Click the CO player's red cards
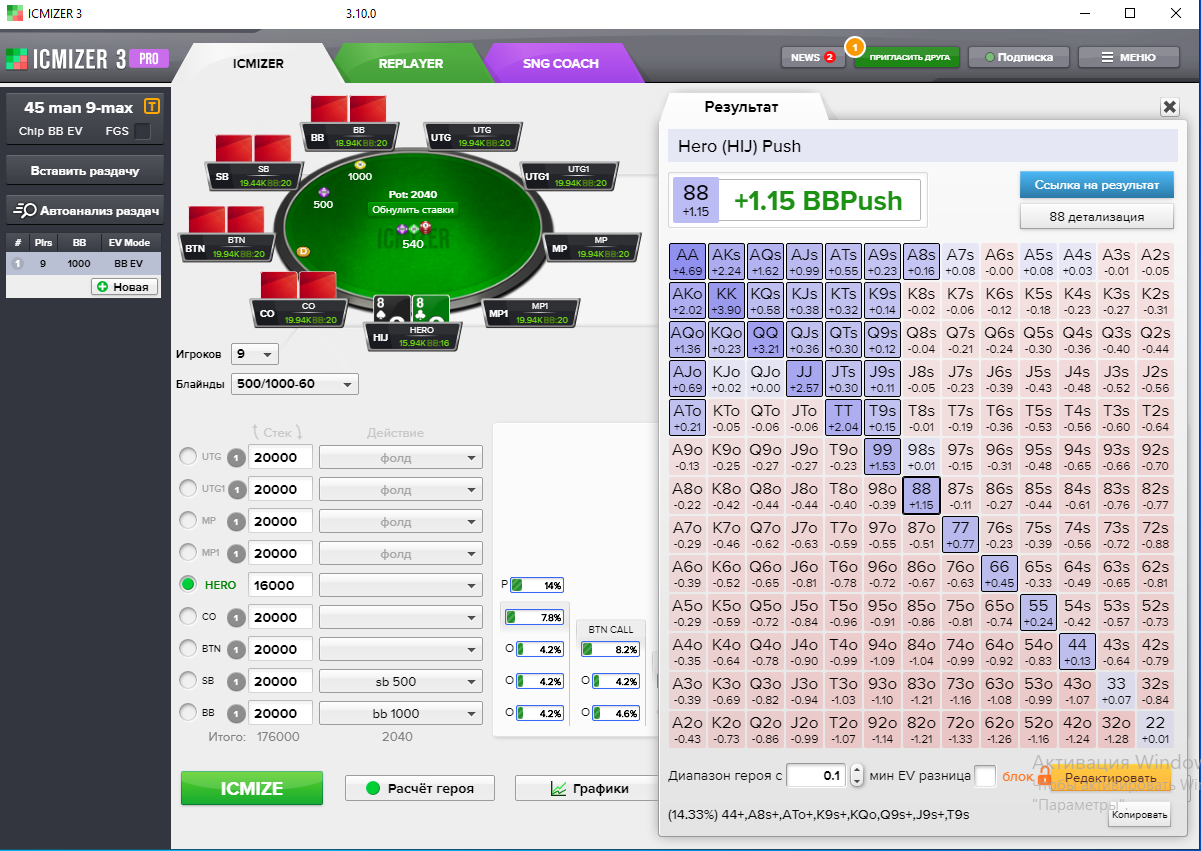This screenshot has width=1201, height=851. (298, 284)
